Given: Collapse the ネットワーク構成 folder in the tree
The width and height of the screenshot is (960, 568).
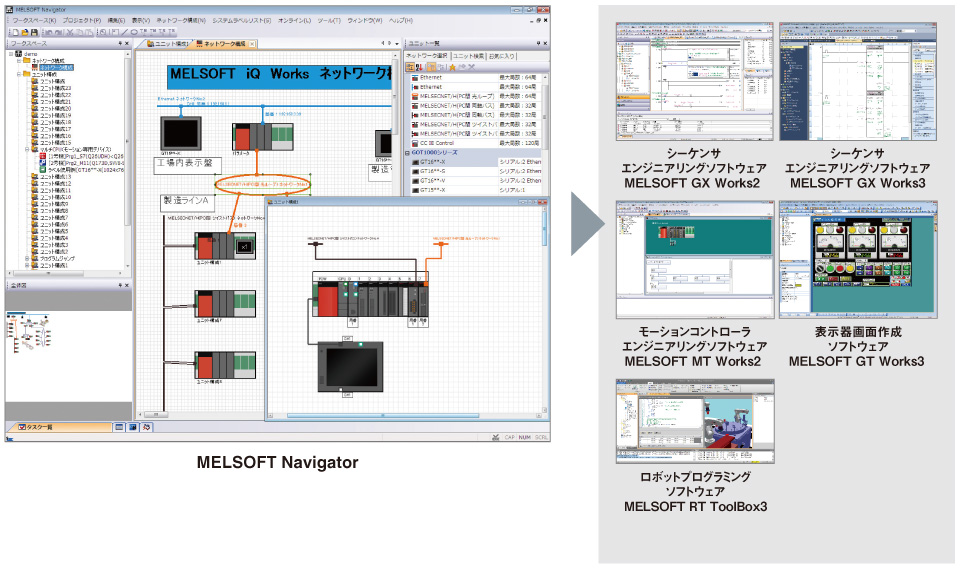Looking at the screenshot, I should click(x=19, y=61).
